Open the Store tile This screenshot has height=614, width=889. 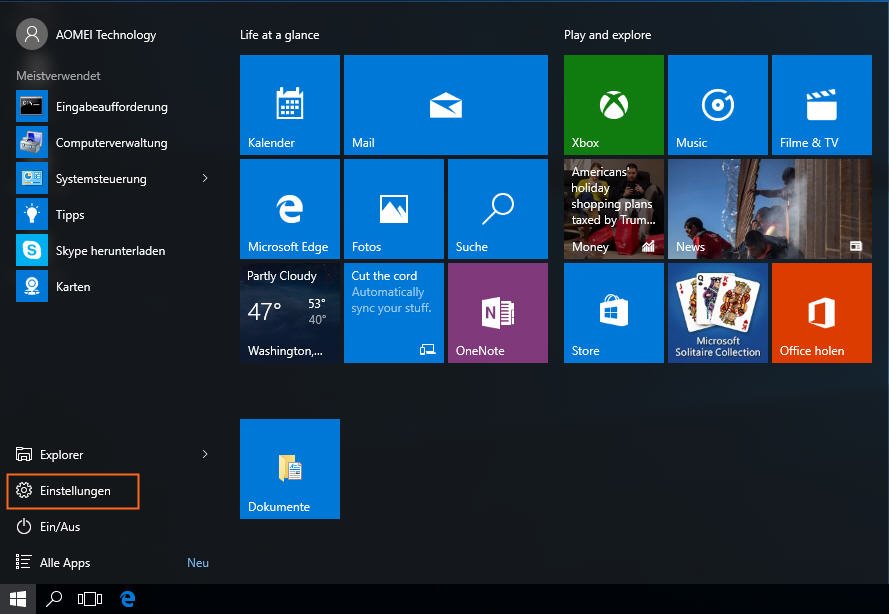(613, 313)
